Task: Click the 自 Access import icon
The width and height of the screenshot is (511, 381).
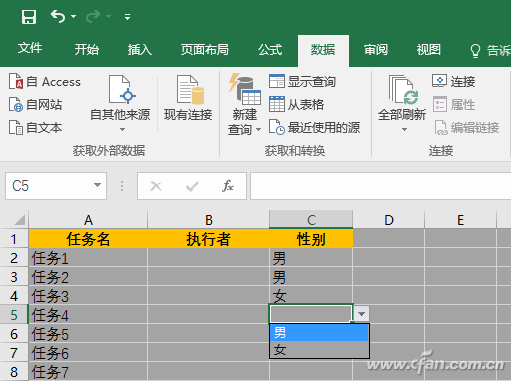Action: click(x=16, y=82)
